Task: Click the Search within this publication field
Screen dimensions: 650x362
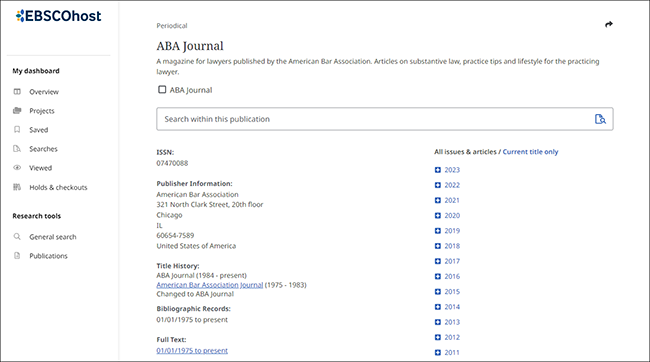Action: click(x=385, y=119)
